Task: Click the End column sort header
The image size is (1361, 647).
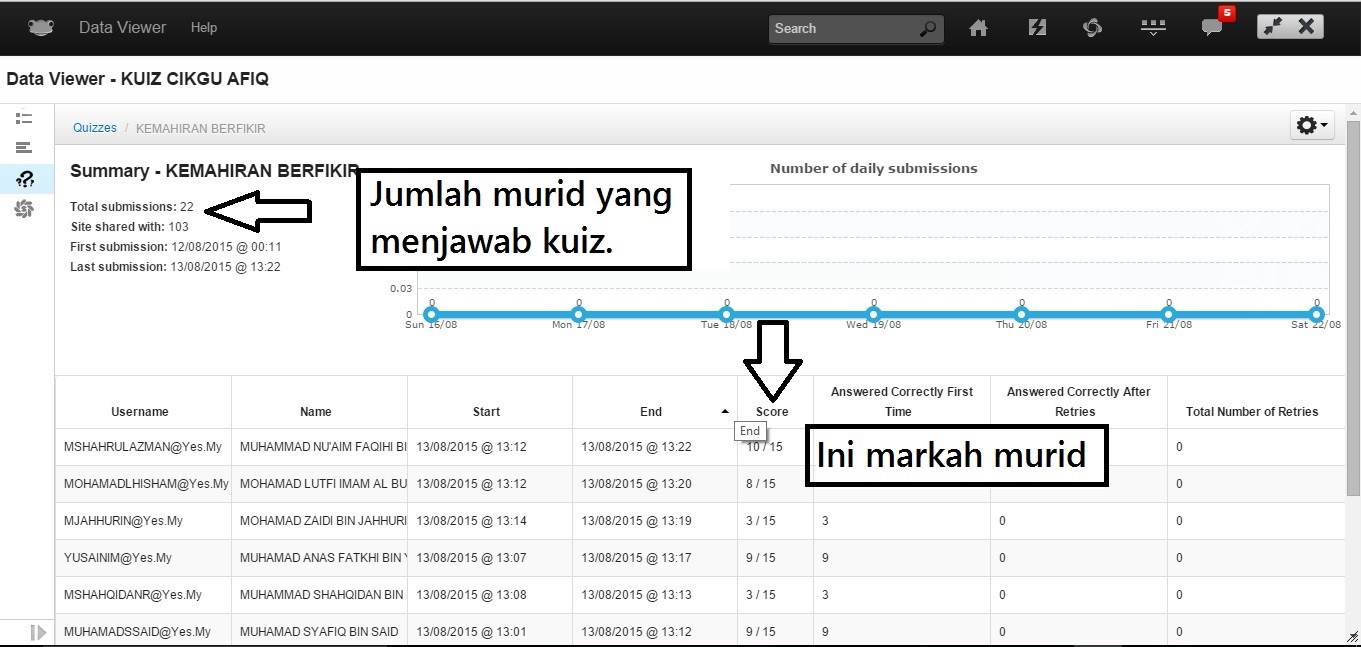Action: [650, 411]
